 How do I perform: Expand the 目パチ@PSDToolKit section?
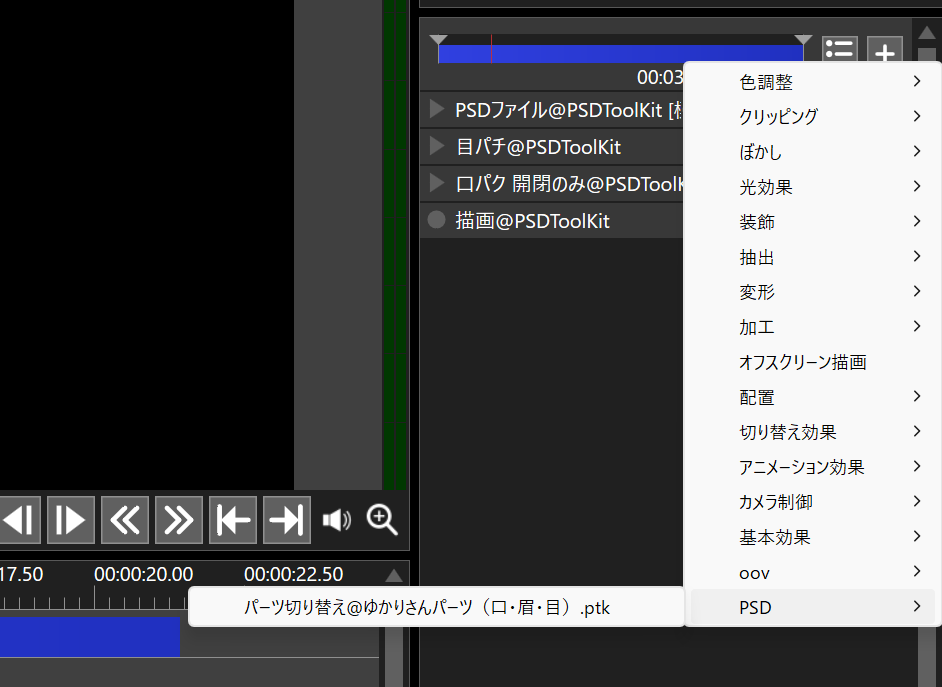[436, 146]
